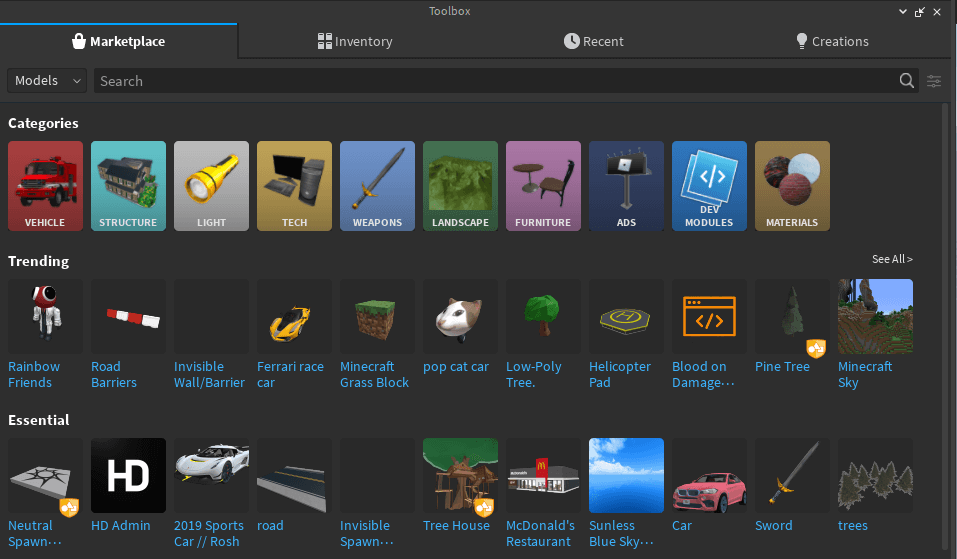Select the Ferrari race car thumbnail

(x=294, y=316)
